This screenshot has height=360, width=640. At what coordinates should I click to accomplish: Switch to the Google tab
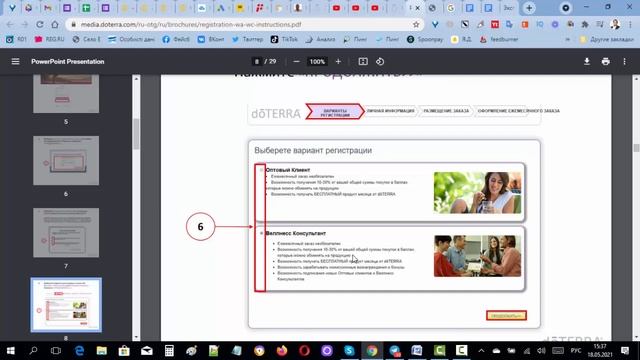[451, 8]
